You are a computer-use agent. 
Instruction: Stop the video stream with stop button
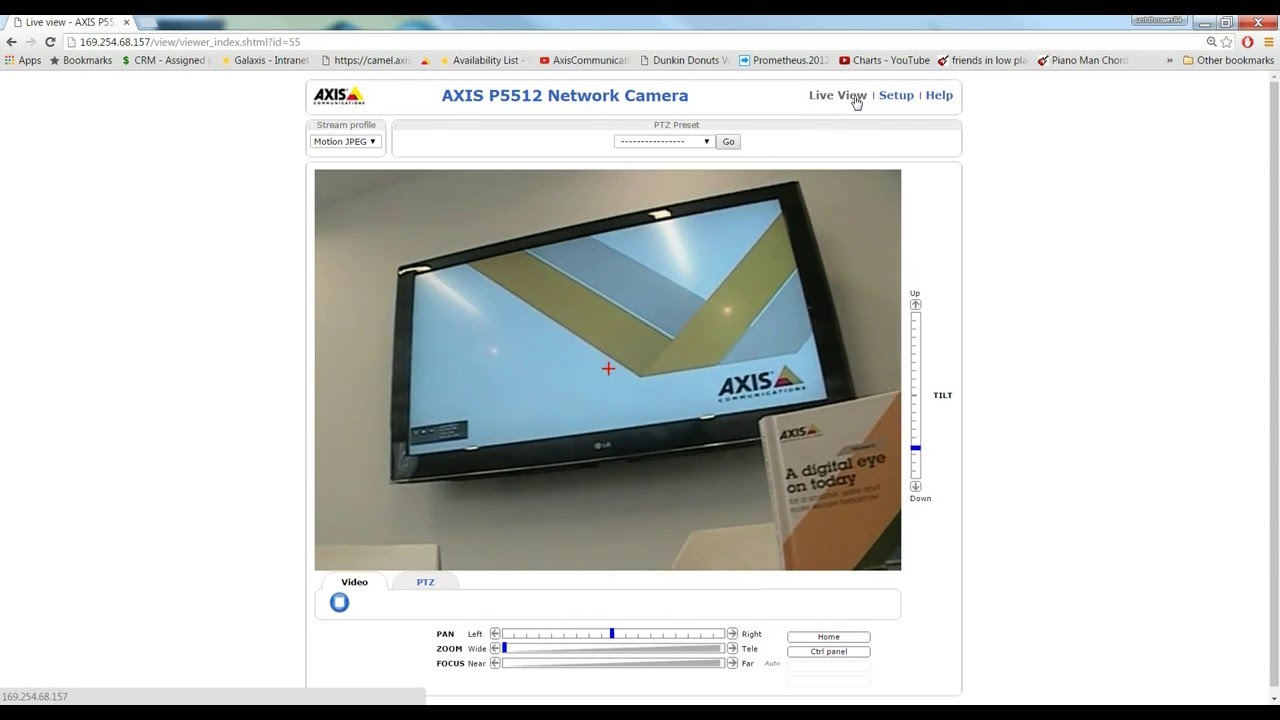340,602
